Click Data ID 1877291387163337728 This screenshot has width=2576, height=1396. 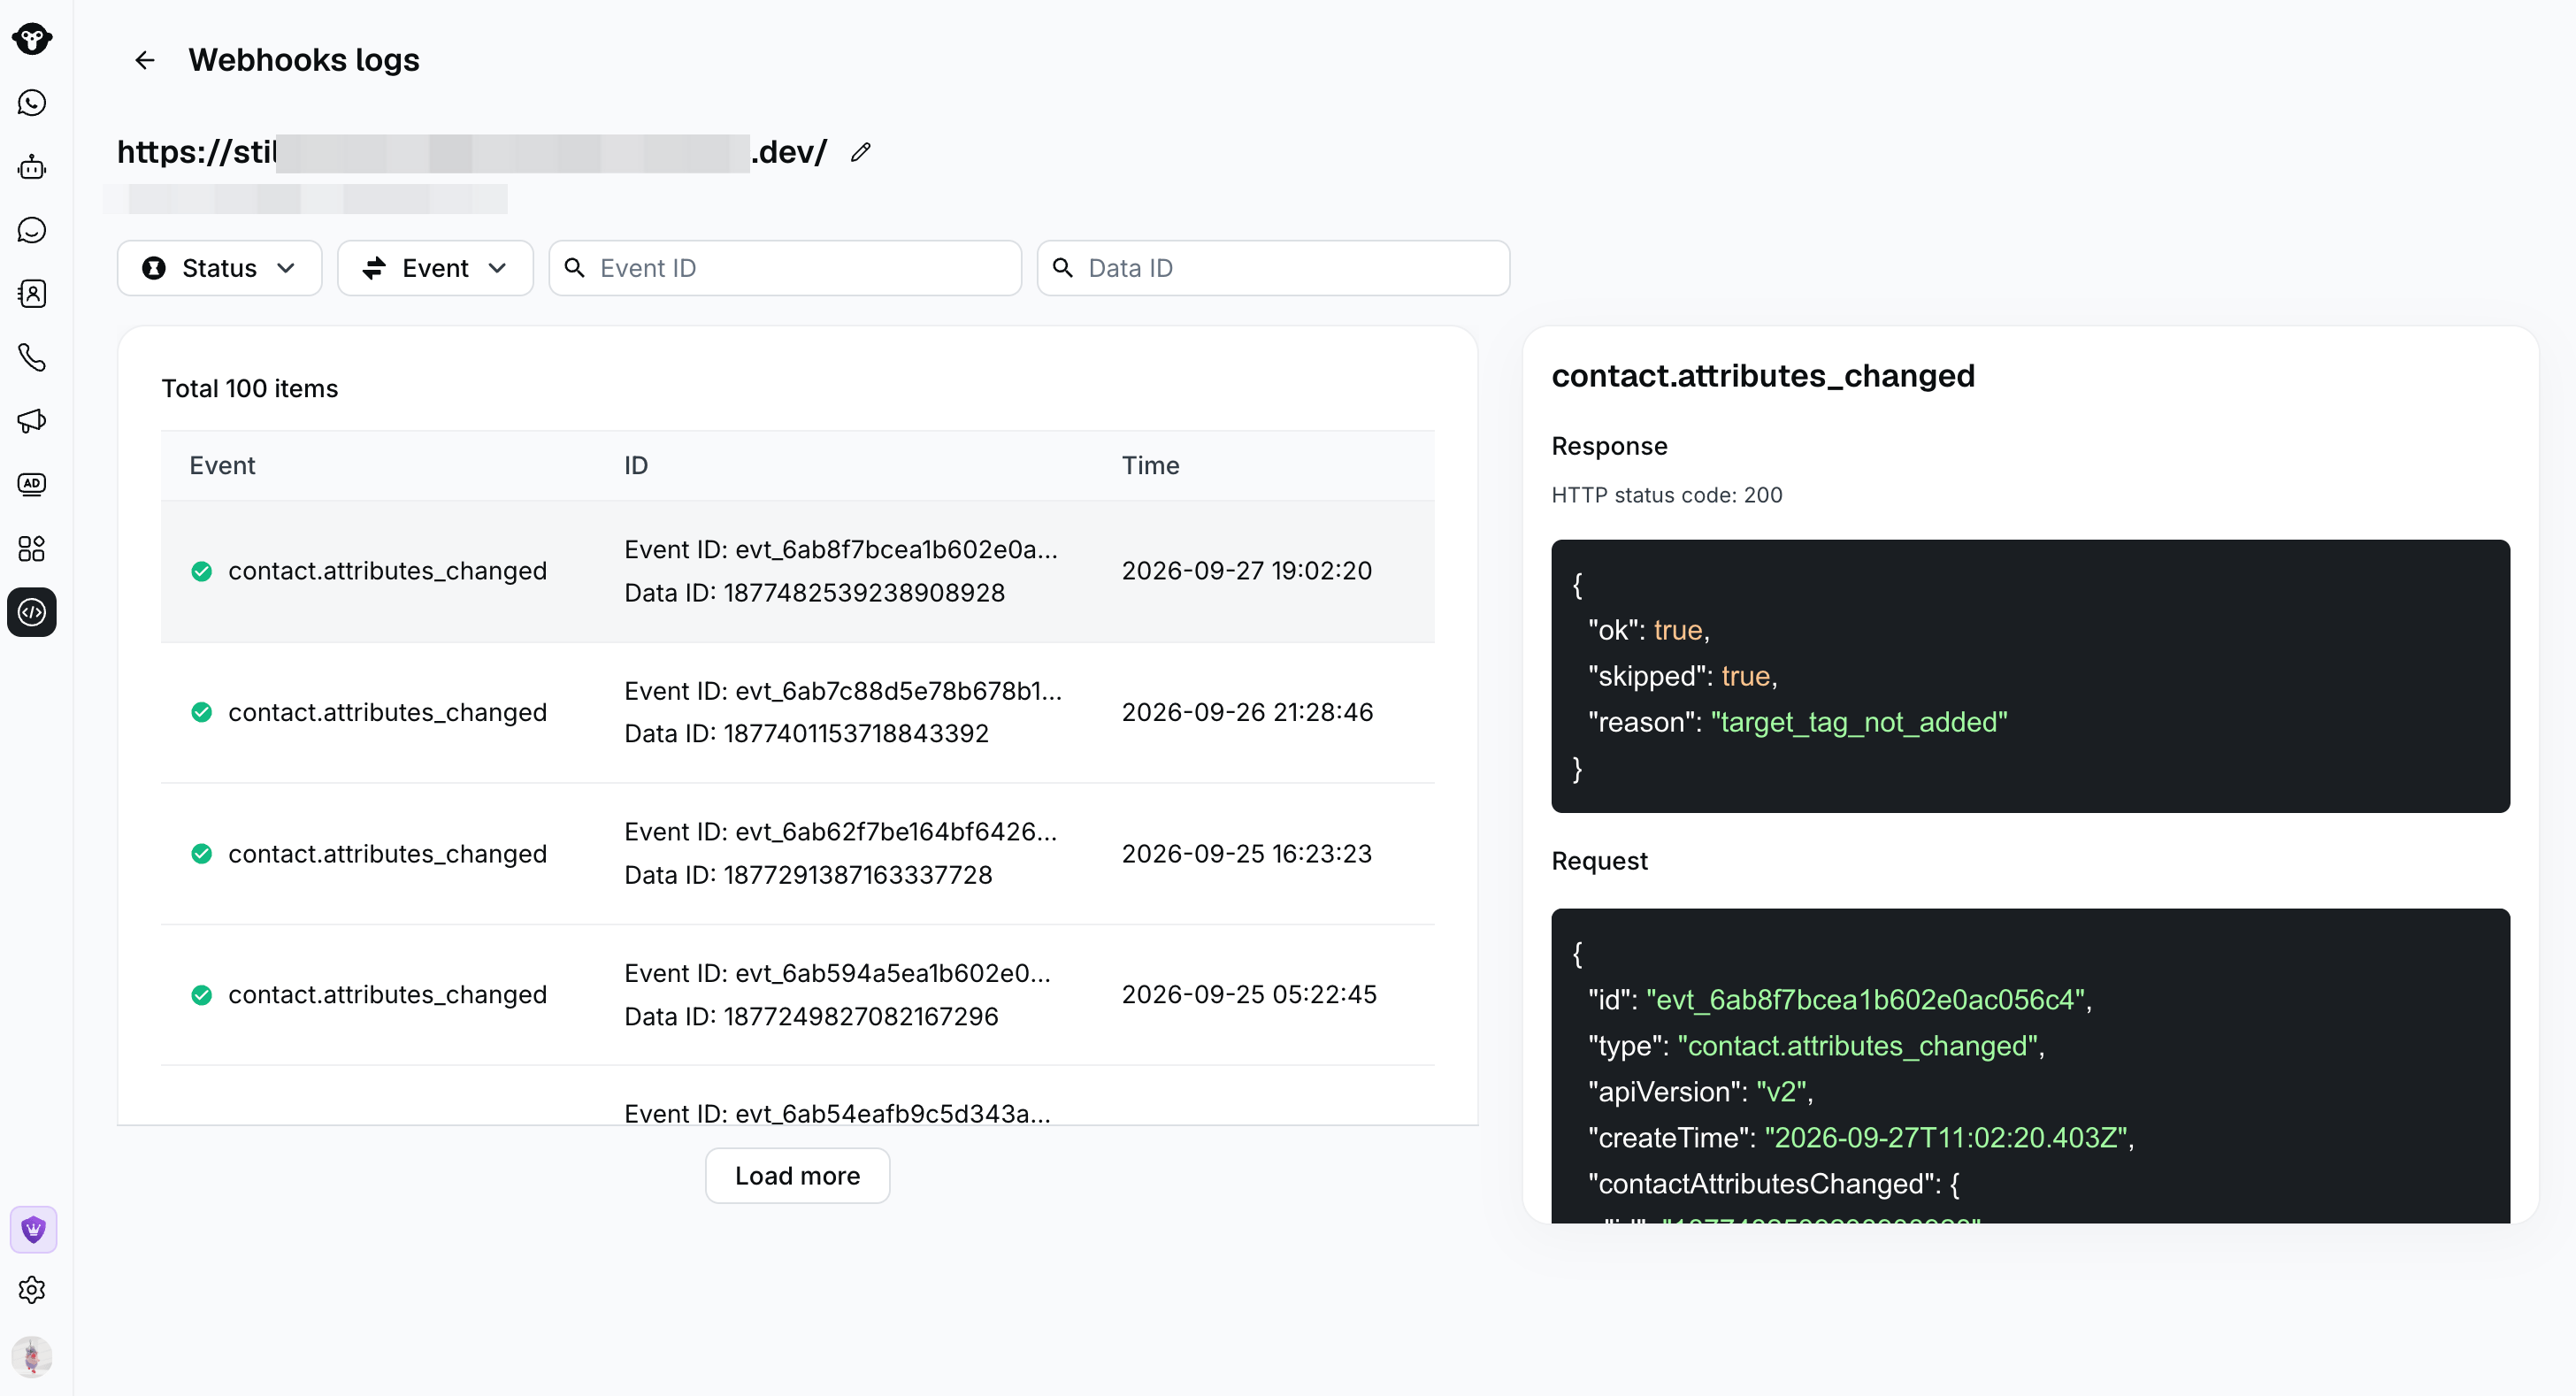pos(808,875)
